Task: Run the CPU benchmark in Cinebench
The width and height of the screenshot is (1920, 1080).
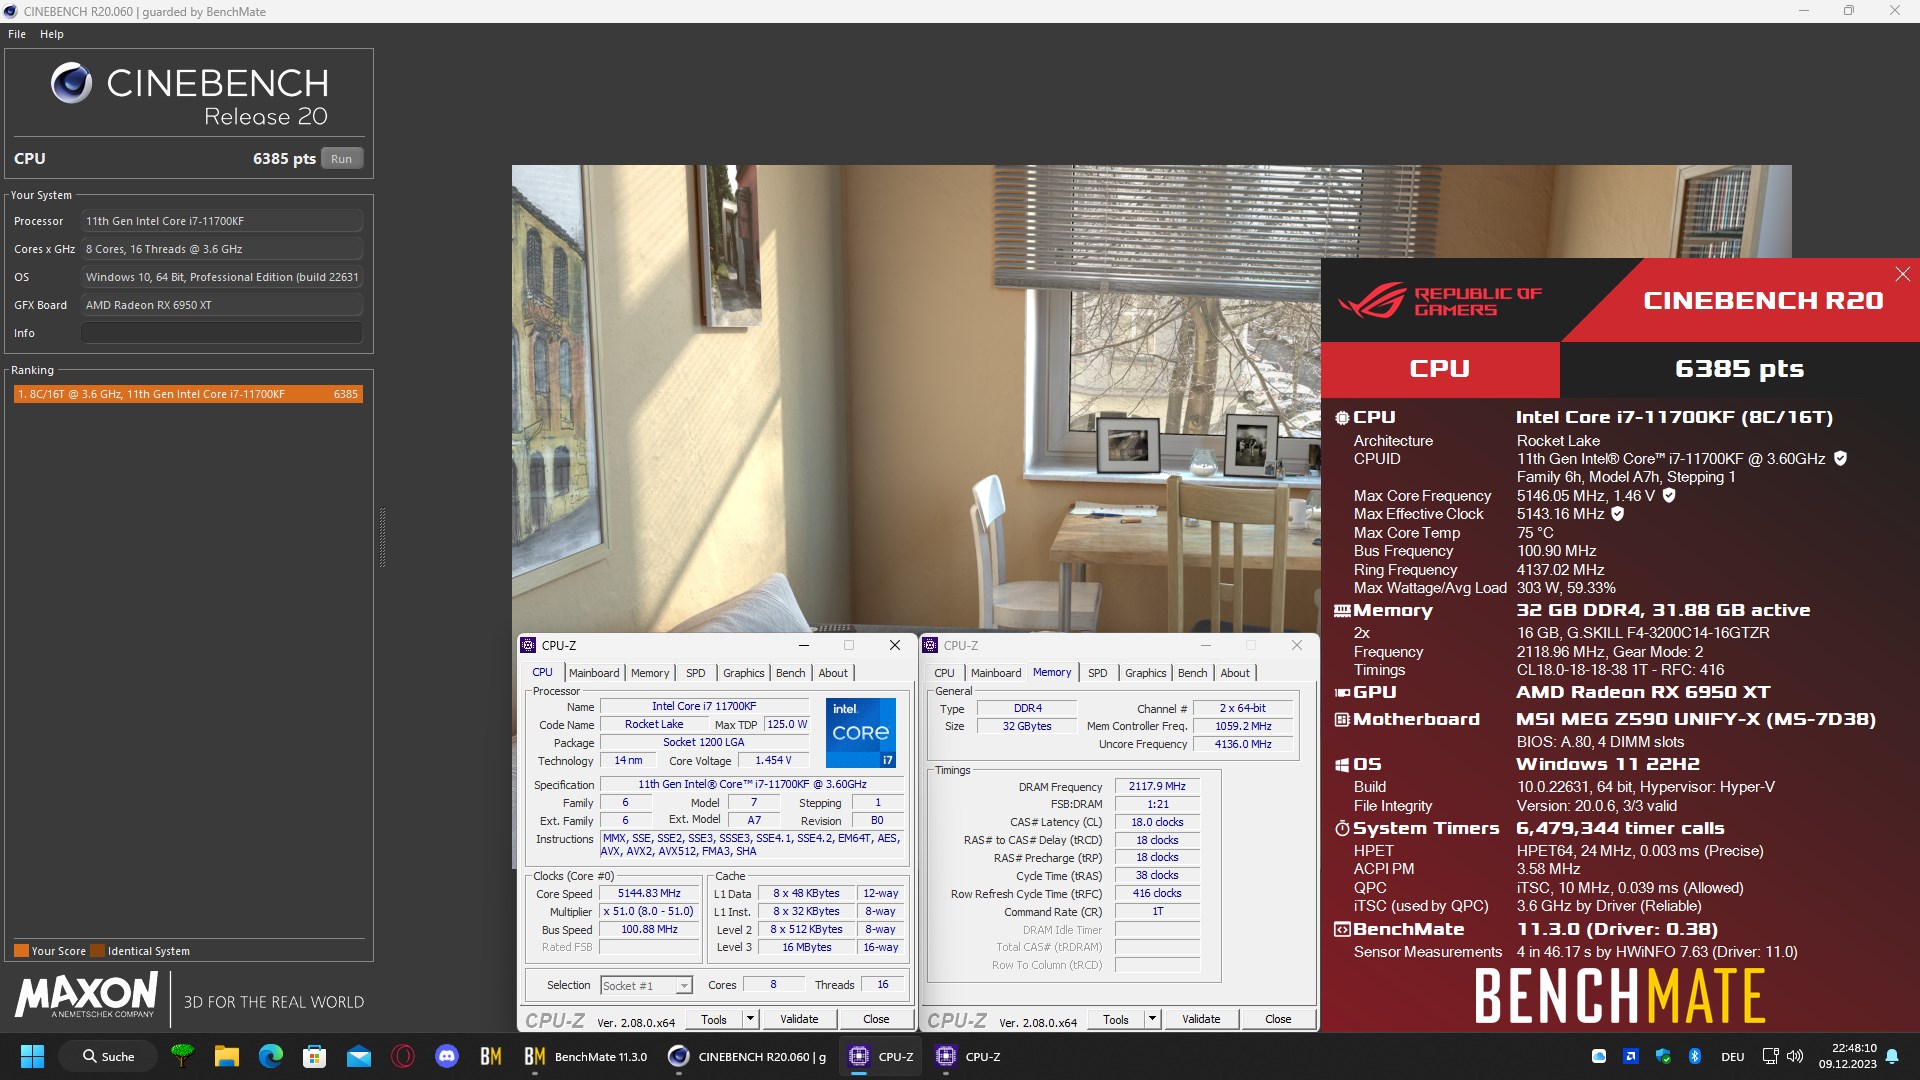Action: pyautogui.click(x=341, y=158)
